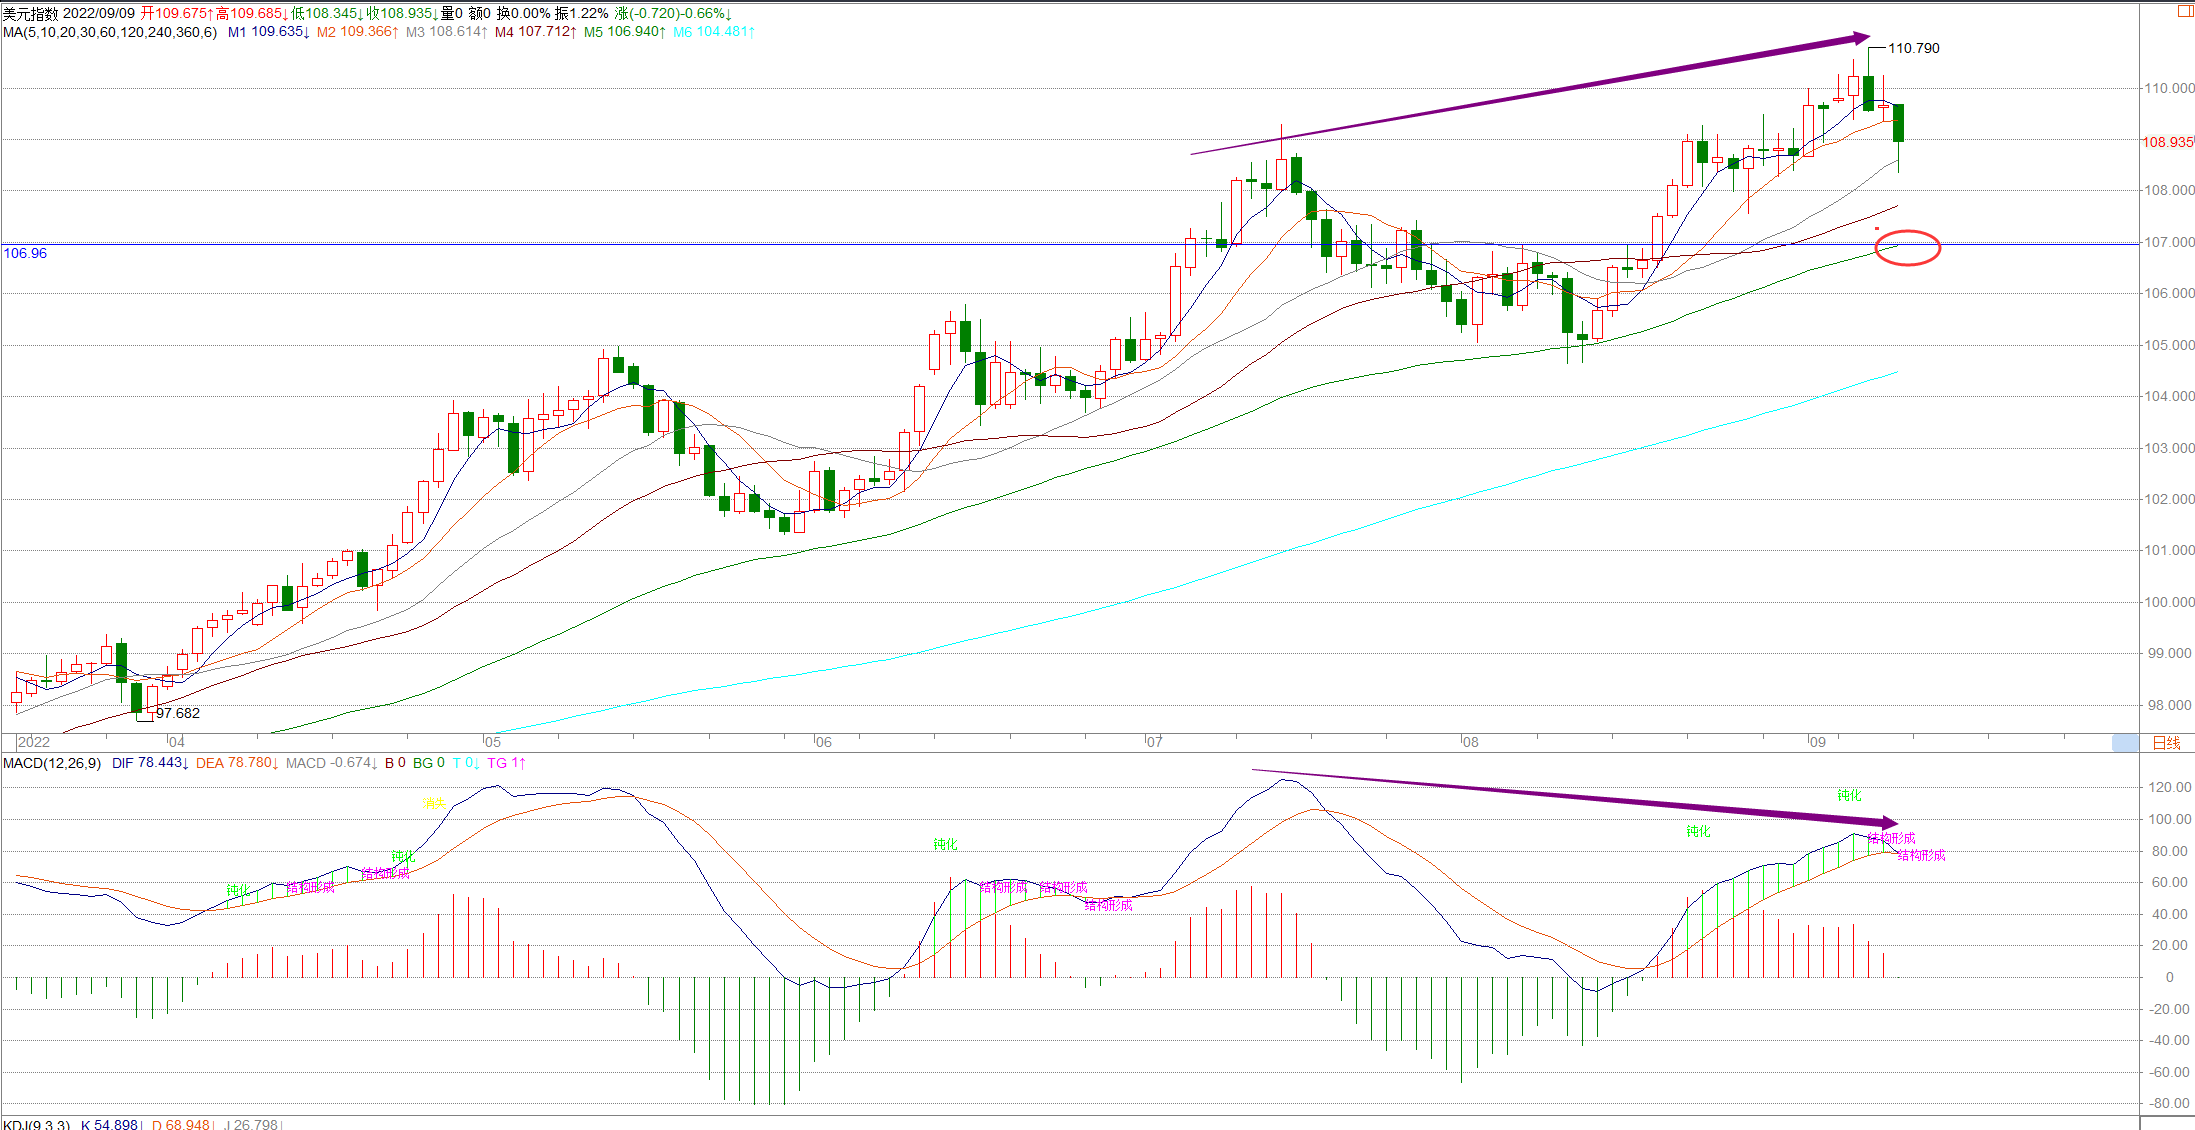Click the -80.00 MACD axis label
Image resolution: width=2195 pixels, height=1130 pixels.
(2170, 1103)
